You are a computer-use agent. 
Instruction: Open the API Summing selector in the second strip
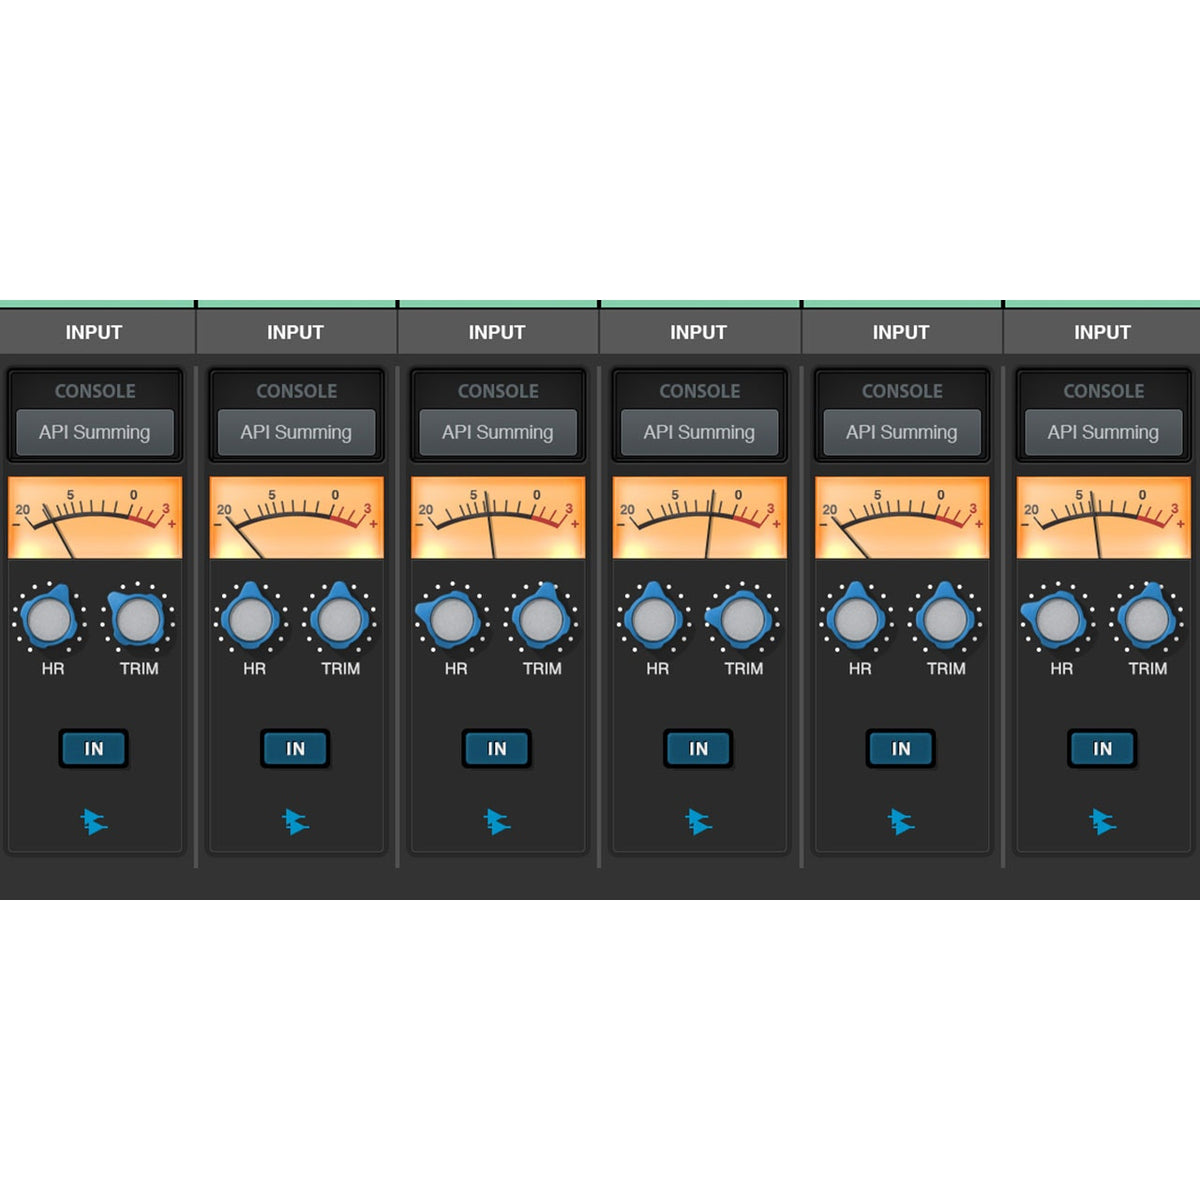point(296,432)
